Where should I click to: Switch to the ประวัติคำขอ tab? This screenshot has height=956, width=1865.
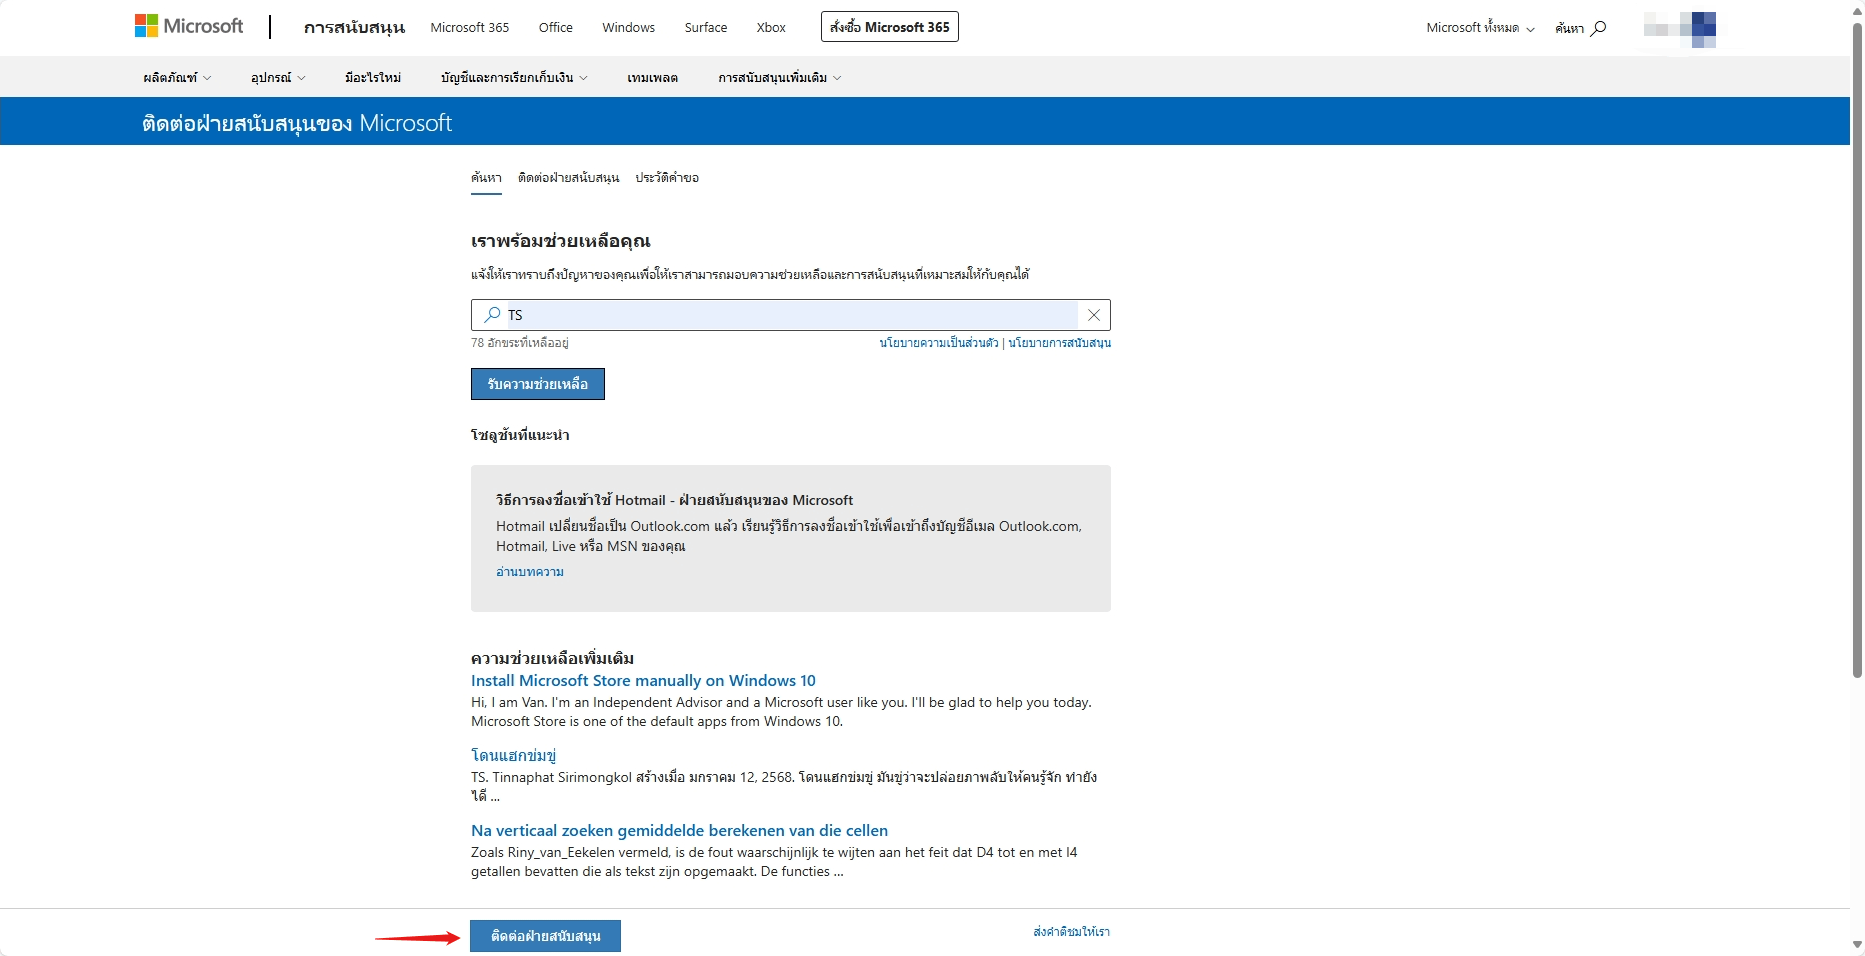667,178
